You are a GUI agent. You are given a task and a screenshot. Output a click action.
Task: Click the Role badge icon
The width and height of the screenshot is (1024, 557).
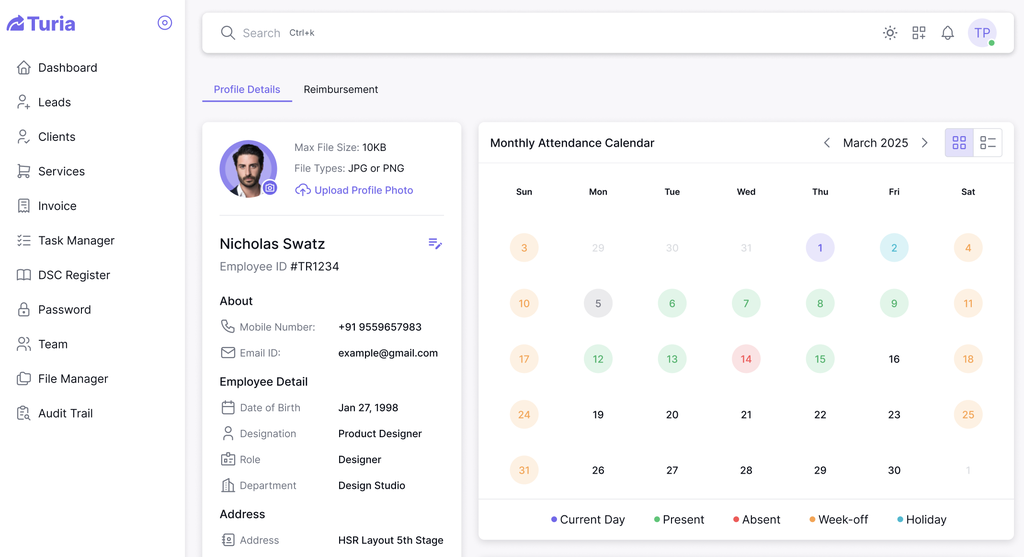(x=227, y=459)
